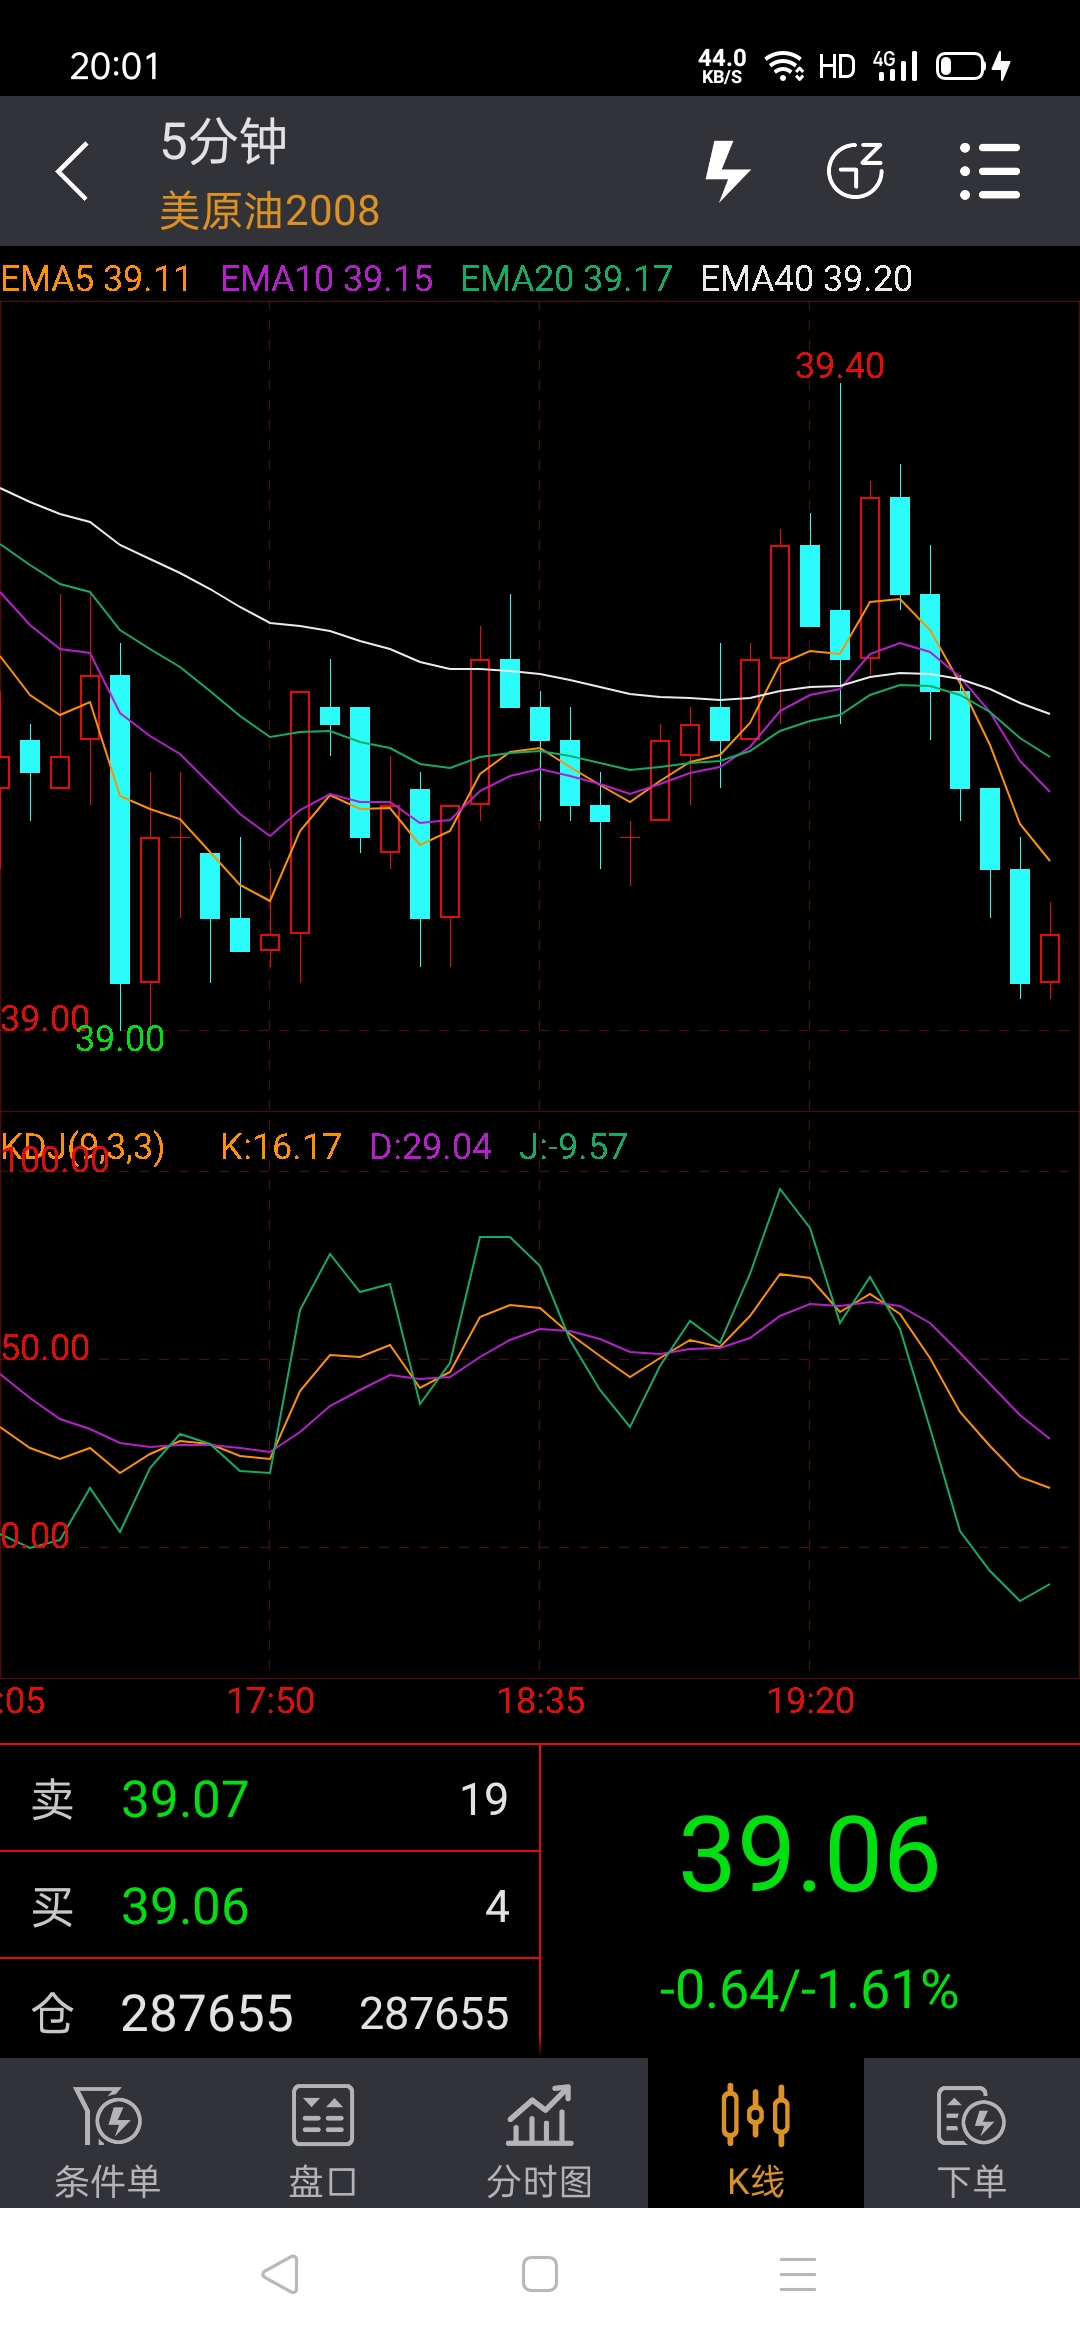Tap the 买 buy label

coord(52,1906)
